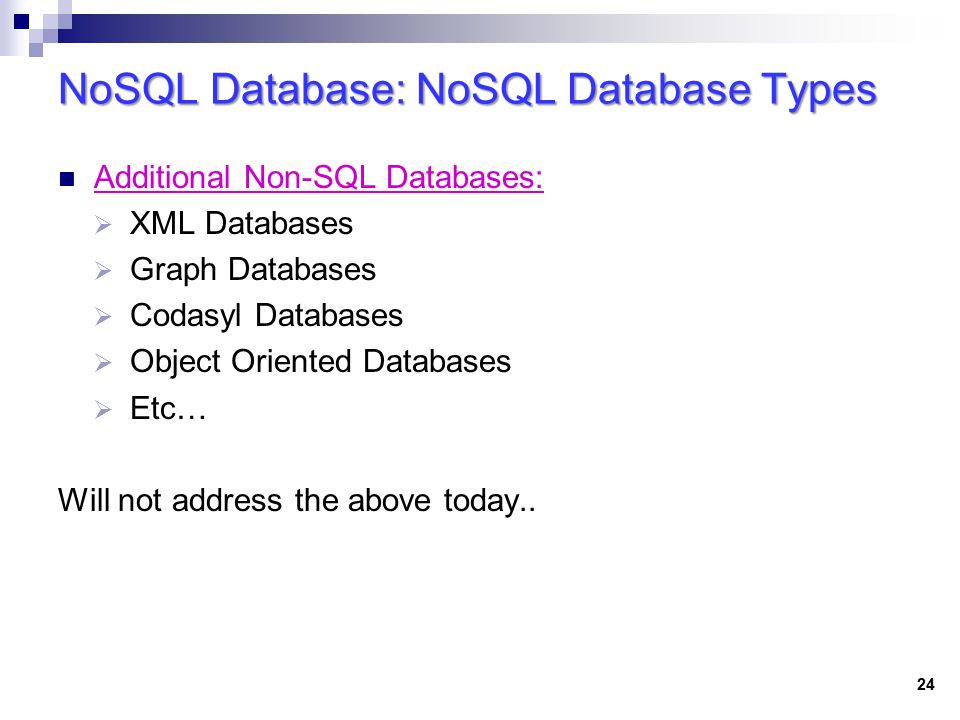960x720 pixels.
Task: Select the XML Databases text
Action: 241,223
